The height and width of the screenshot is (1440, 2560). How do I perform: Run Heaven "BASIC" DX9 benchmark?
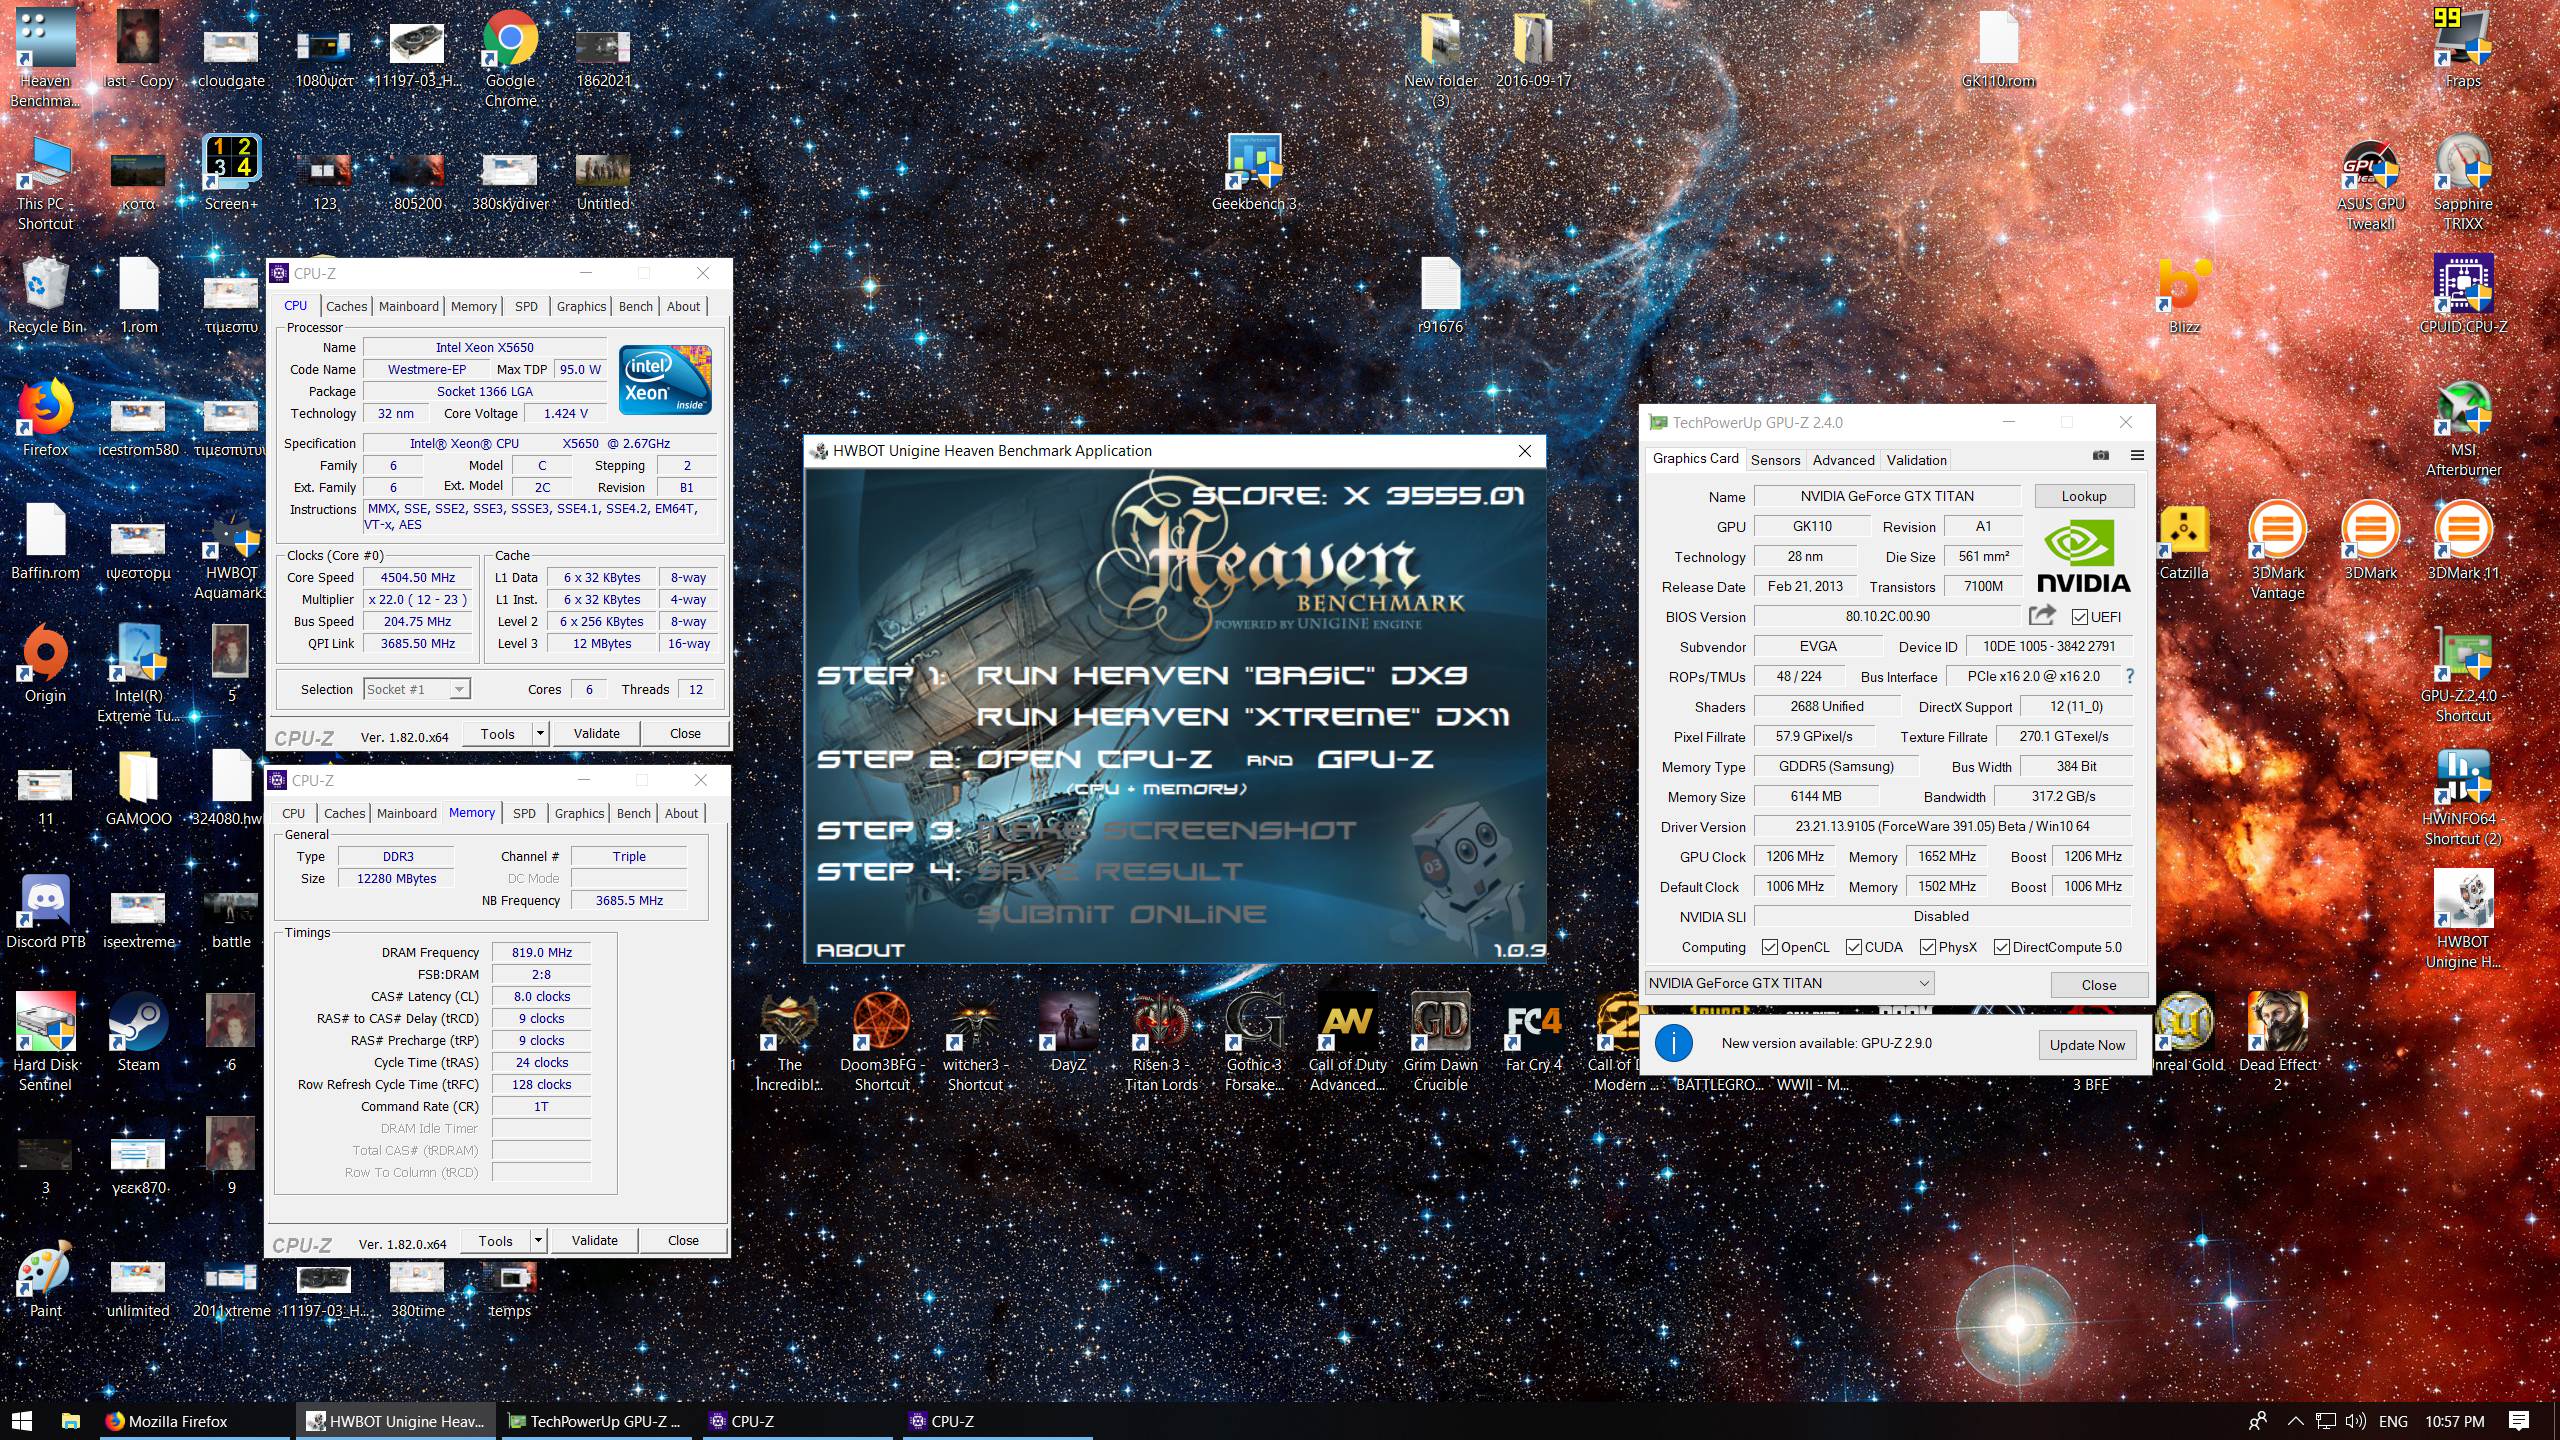point(1222,675)
